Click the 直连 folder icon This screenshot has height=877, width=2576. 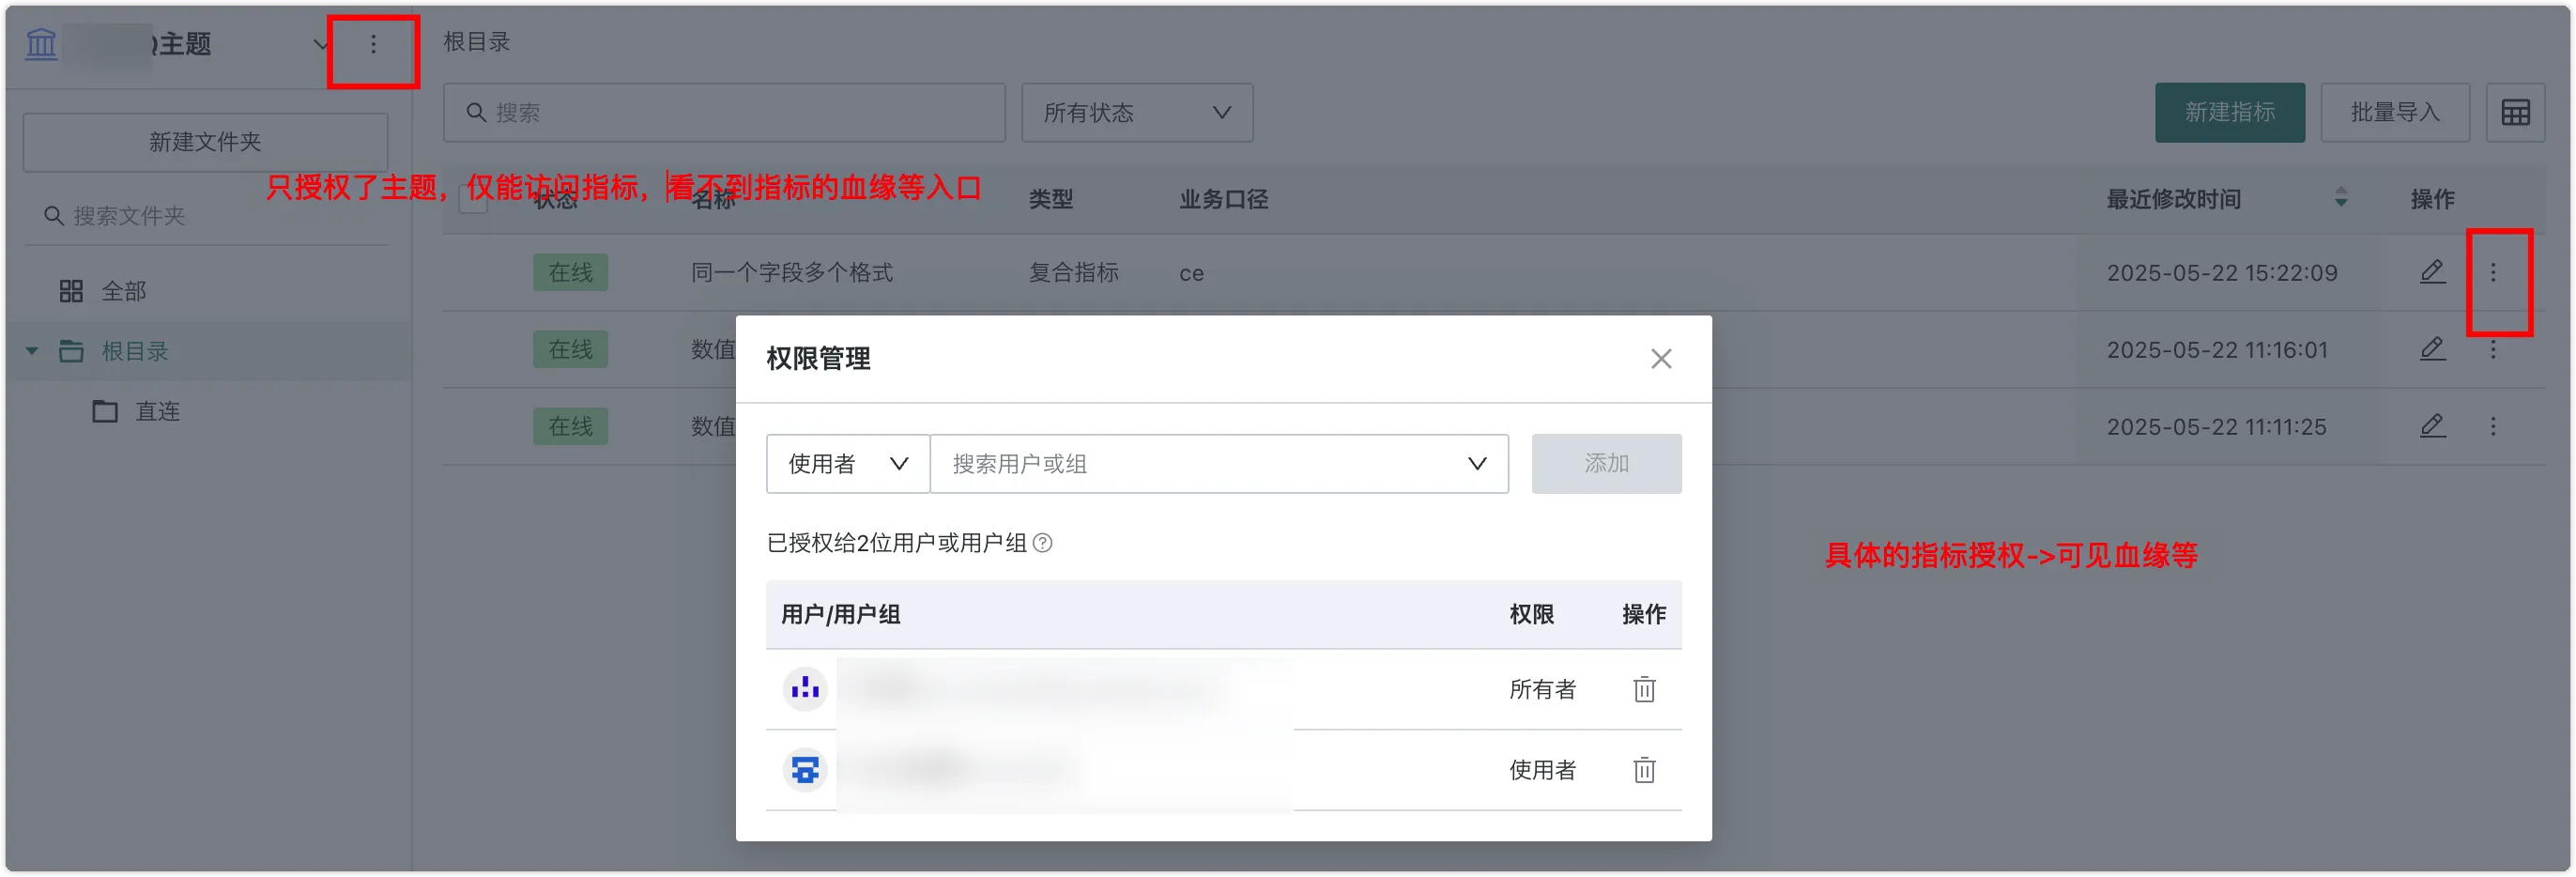(105, 412)
